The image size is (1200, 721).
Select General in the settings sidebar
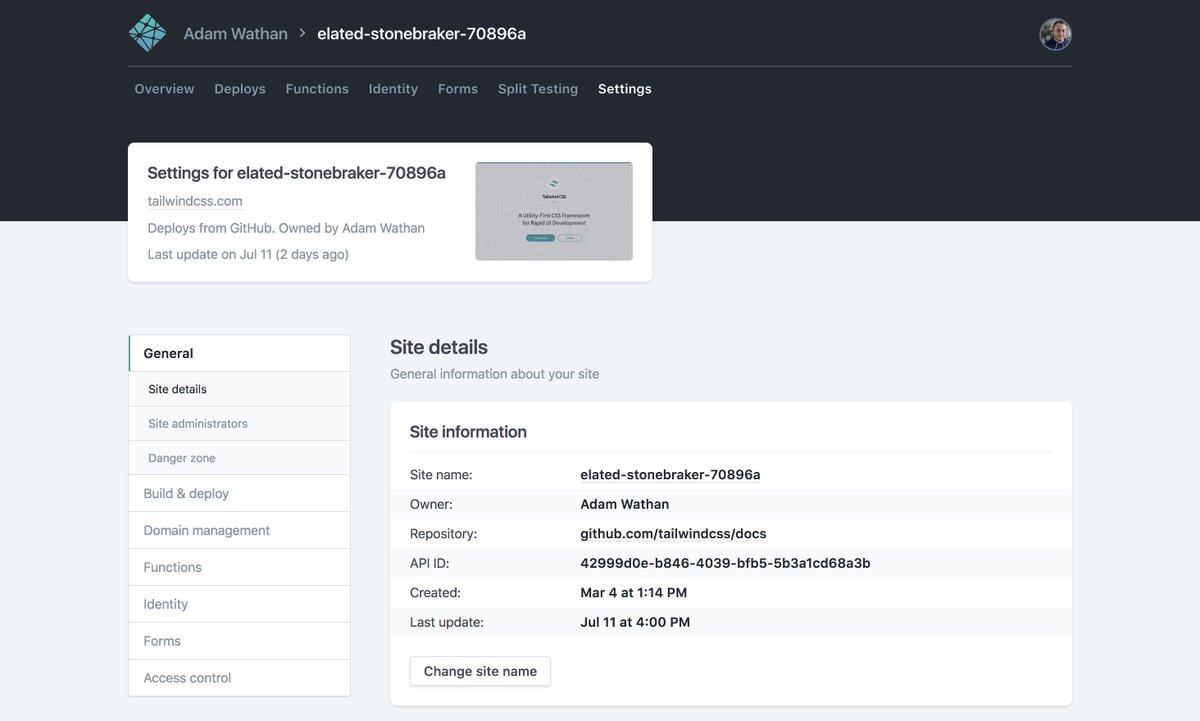240,353
